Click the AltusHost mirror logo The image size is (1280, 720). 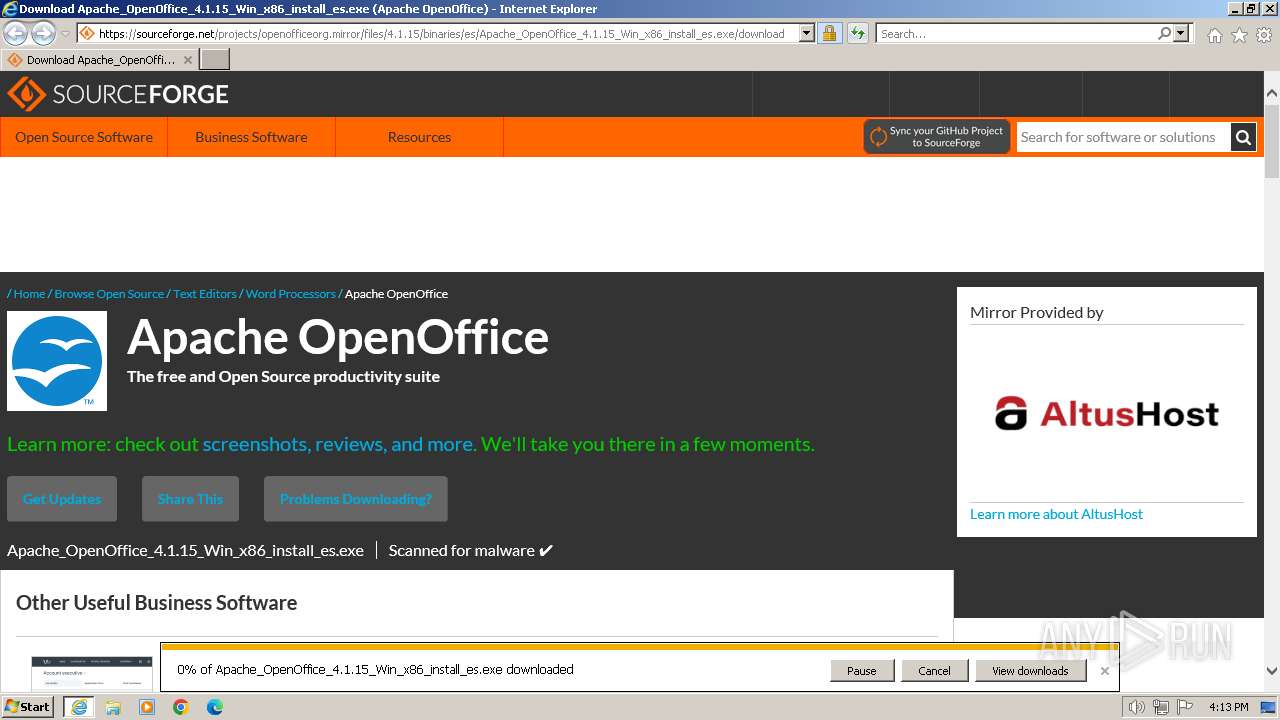point(1107,413)
